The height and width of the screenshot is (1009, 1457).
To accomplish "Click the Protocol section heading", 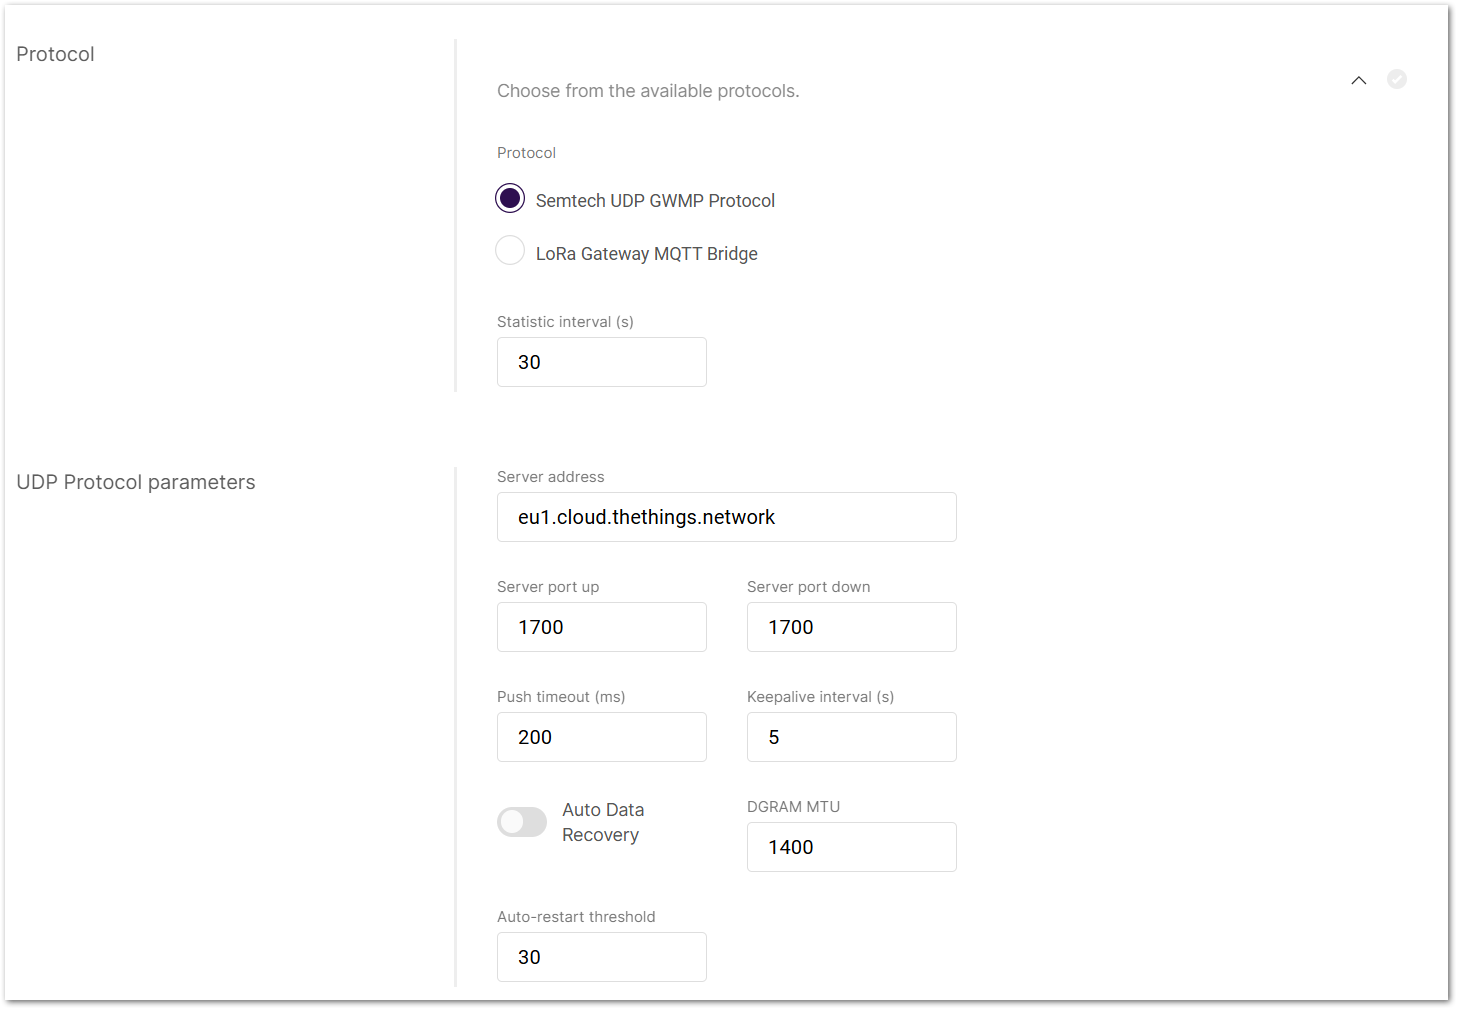I will coord(55,53).
